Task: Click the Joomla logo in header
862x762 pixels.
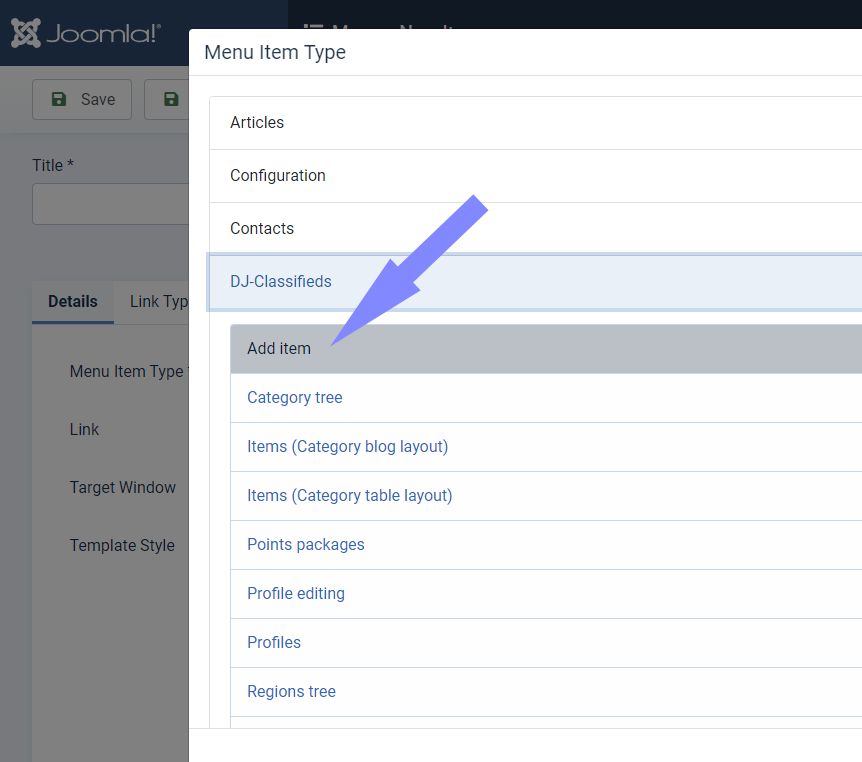Action: (86, 33)
